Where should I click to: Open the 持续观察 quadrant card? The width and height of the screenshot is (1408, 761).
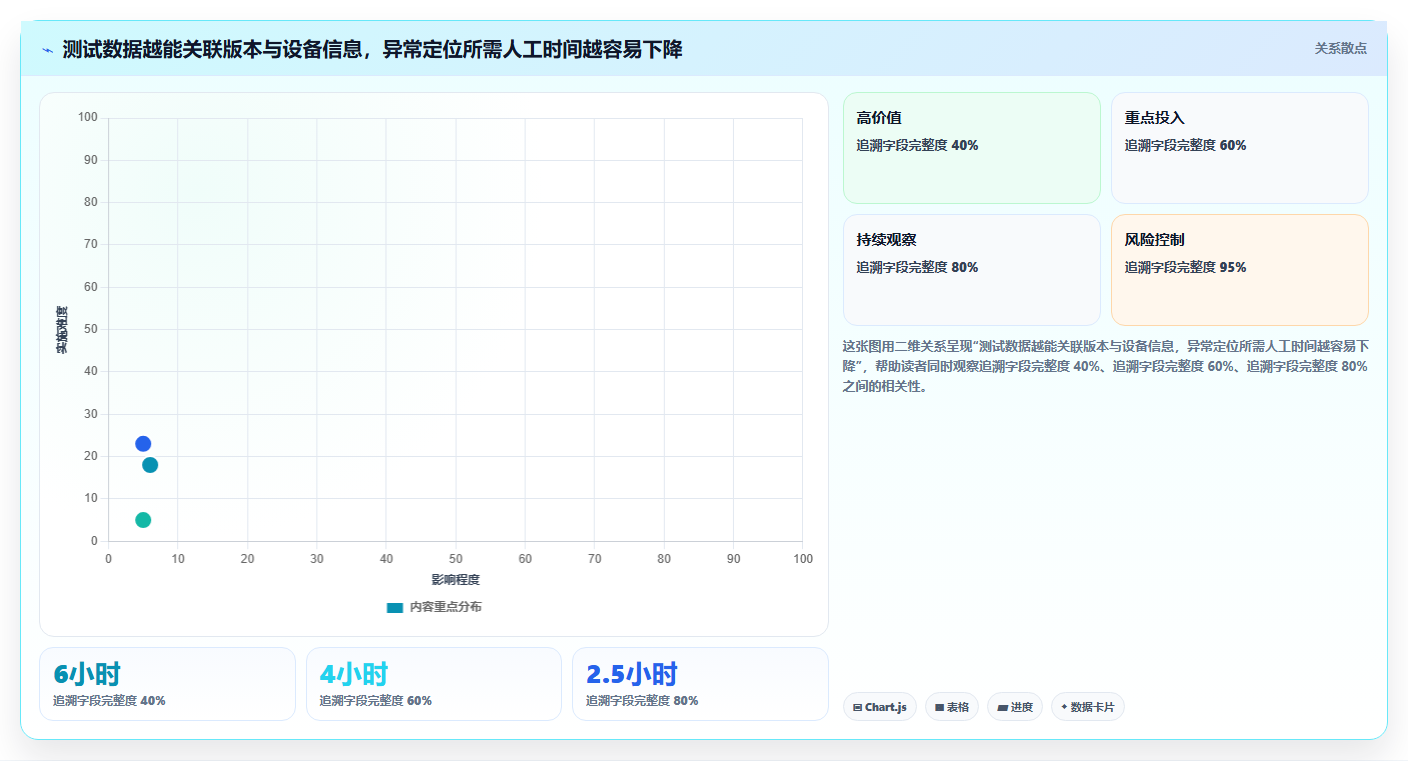coord(972,270)
